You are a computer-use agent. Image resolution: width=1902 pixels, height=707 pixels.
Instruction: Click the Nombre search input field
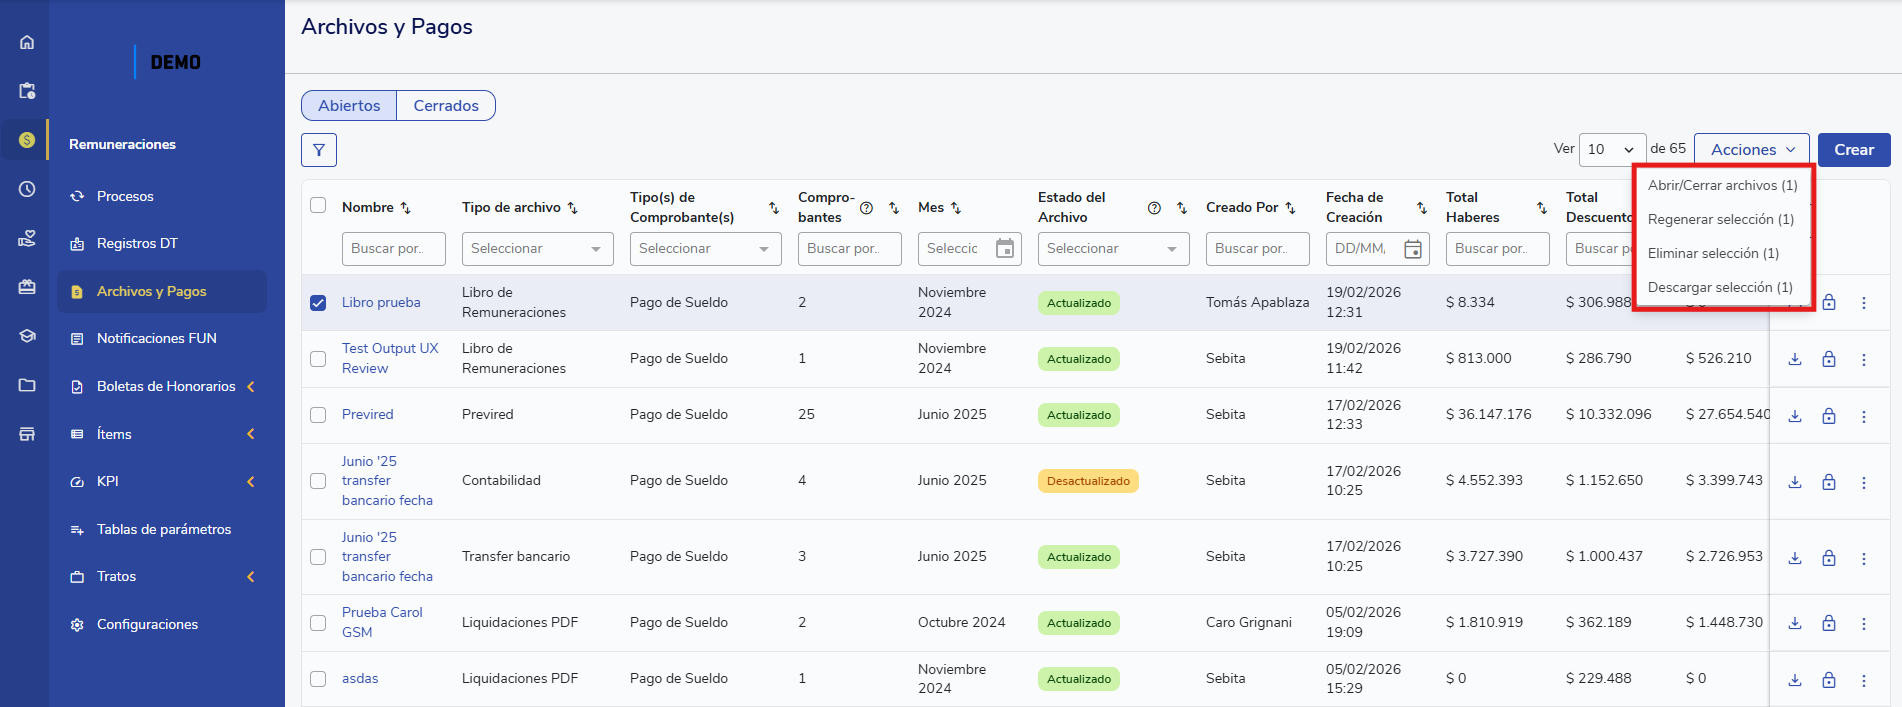(x=393, y=249)
